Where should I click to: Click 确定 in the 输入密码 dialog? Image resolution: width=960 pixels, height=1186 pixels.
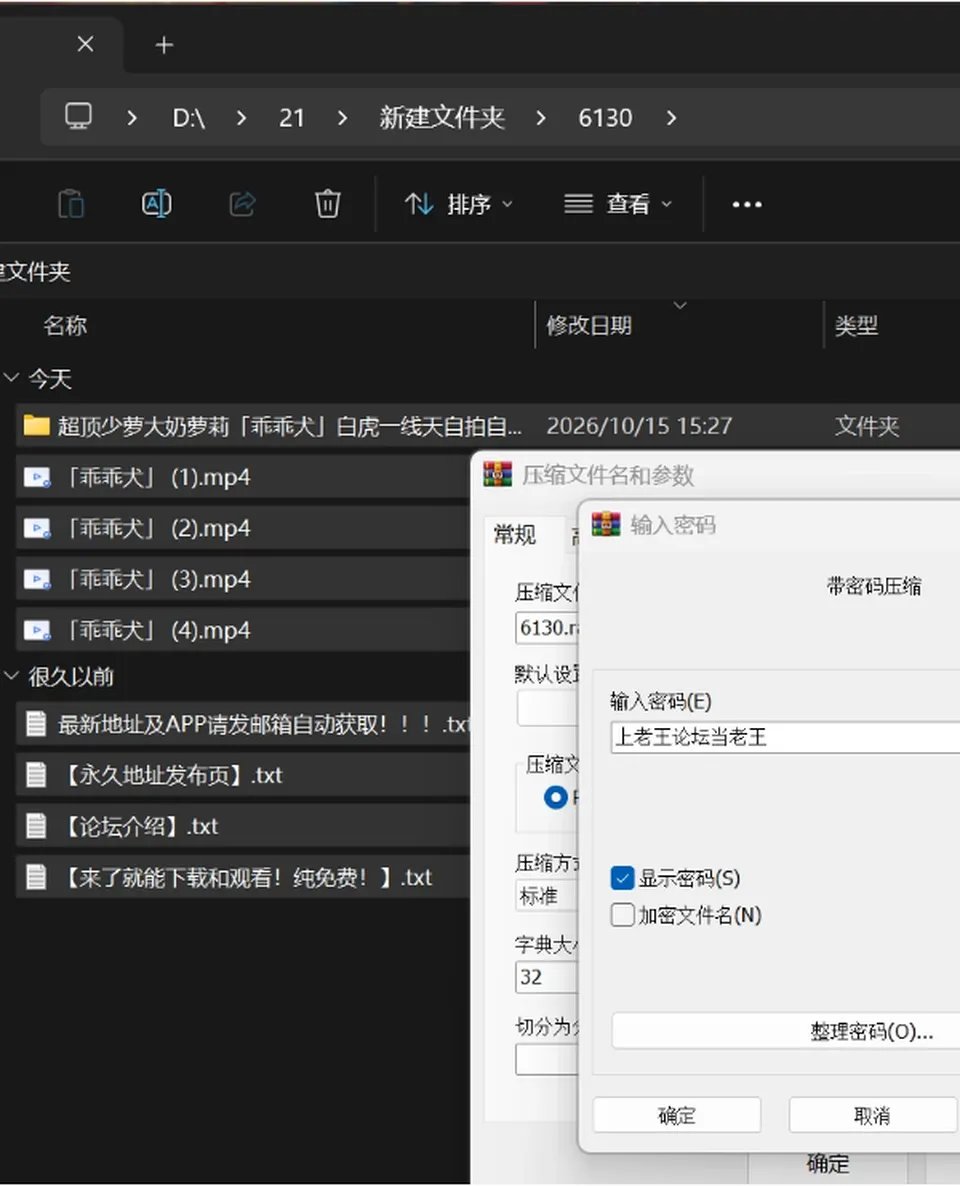(x=676, y=1116)
